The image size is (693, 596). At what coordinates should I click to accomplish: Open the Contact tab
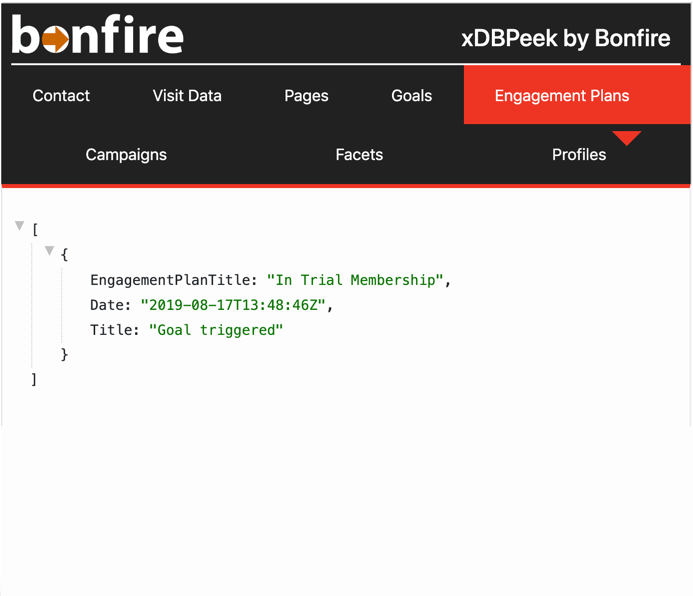61,95
